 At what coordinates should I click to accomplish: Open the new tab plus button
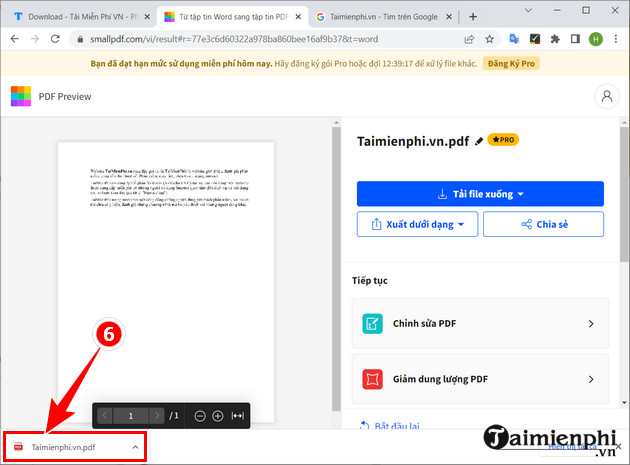click(473, 17)
